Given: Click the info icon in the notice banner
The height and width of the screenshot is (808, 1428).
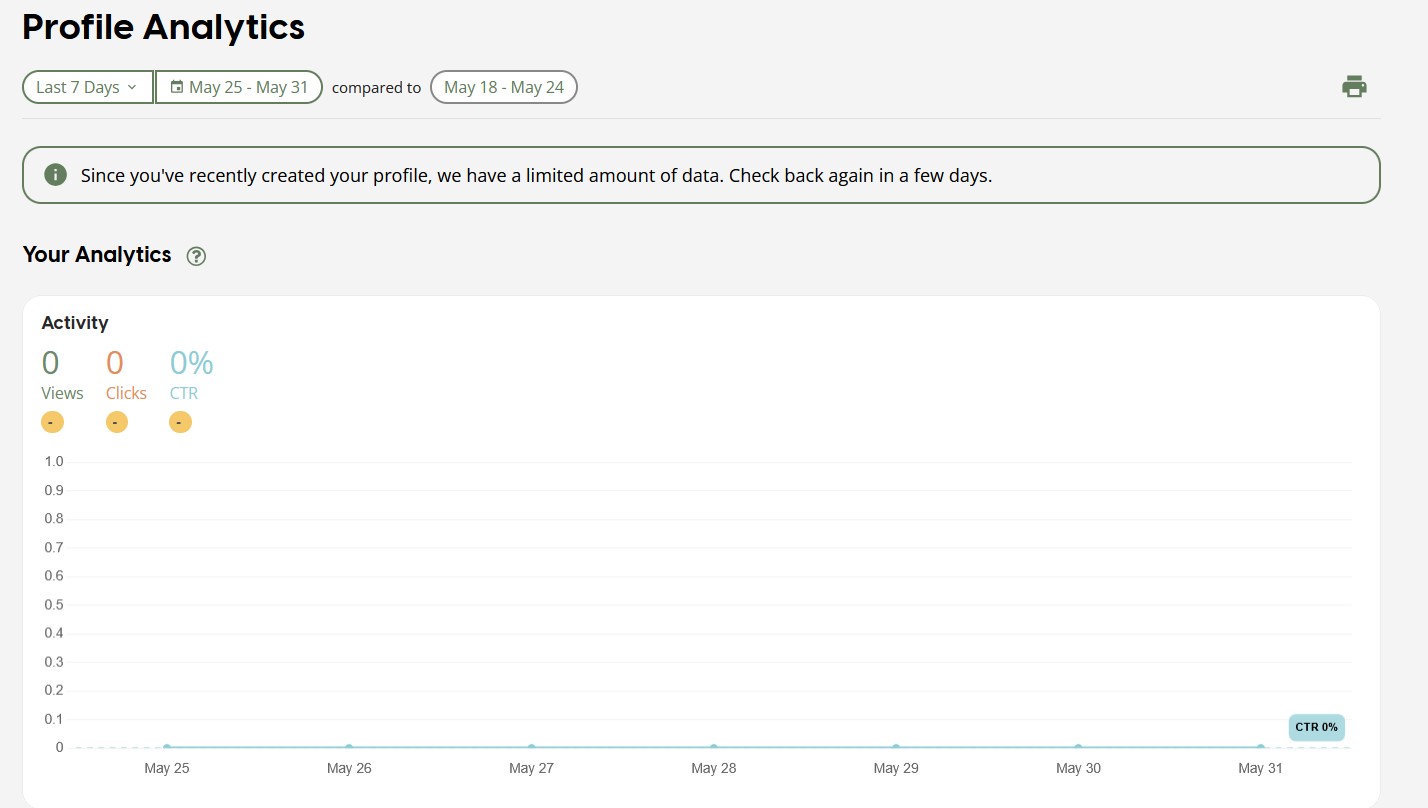Looking at the screenshot, I should coord(56,175).
